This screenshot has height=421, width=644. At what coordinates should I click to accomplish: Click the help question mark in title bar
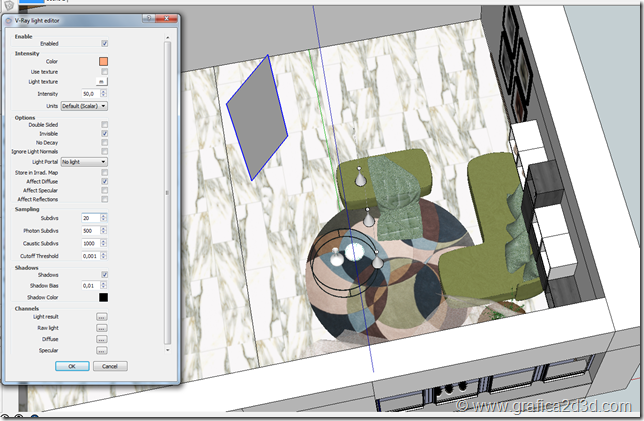tap(148, 19)
